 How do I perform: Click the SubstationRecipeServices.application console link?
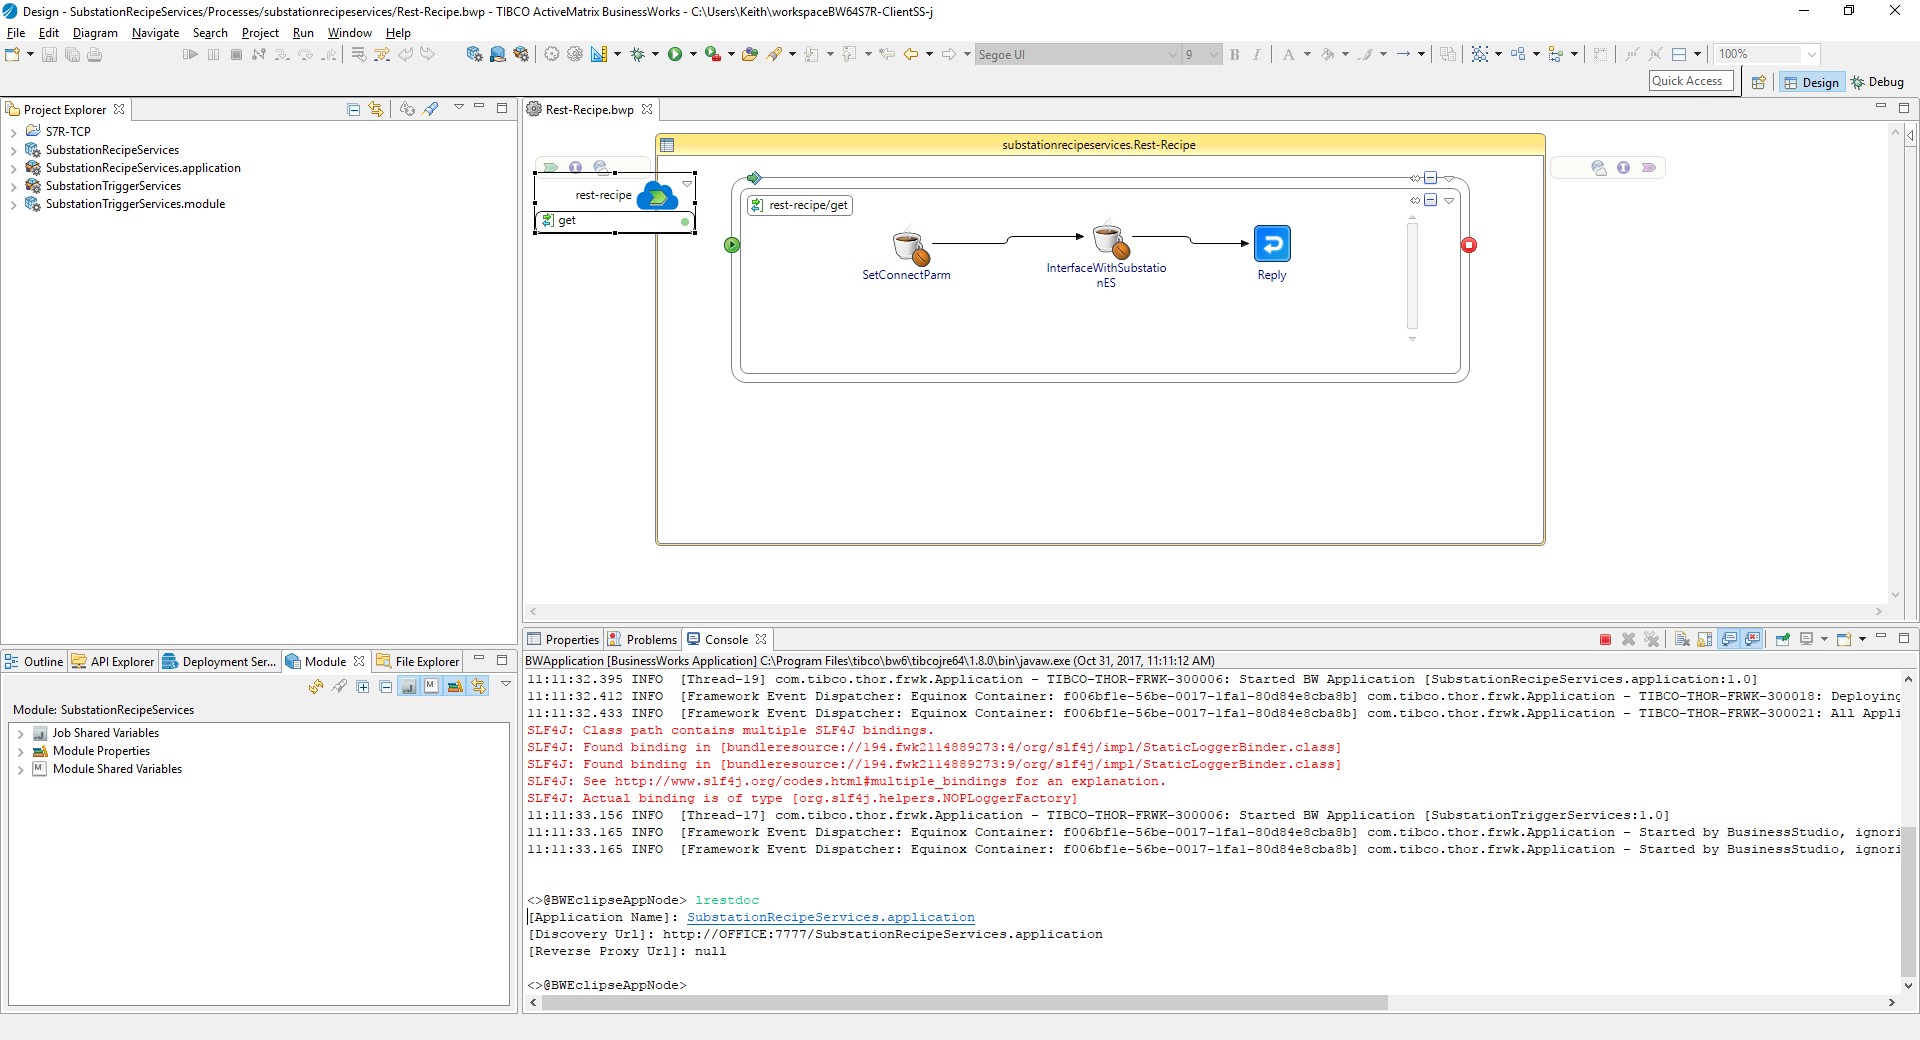[830, 918]
